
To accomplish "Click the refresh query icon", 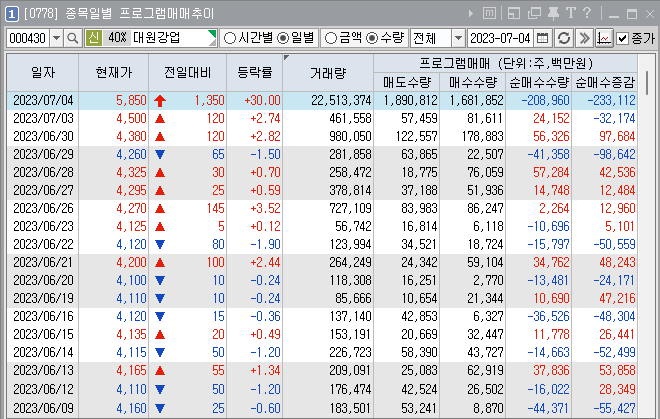I will (x=564, y=38).
